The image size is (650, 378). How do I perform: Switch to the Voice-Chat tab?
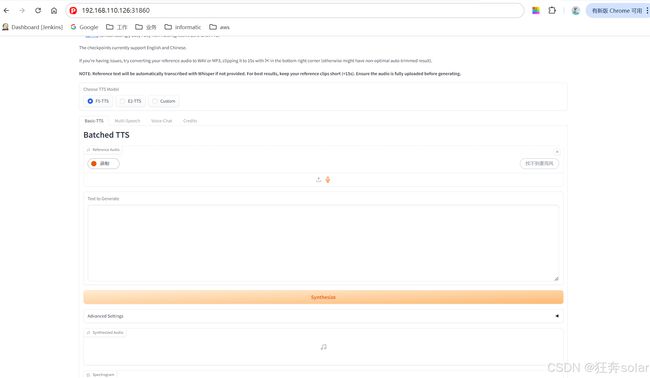[161, 121]
